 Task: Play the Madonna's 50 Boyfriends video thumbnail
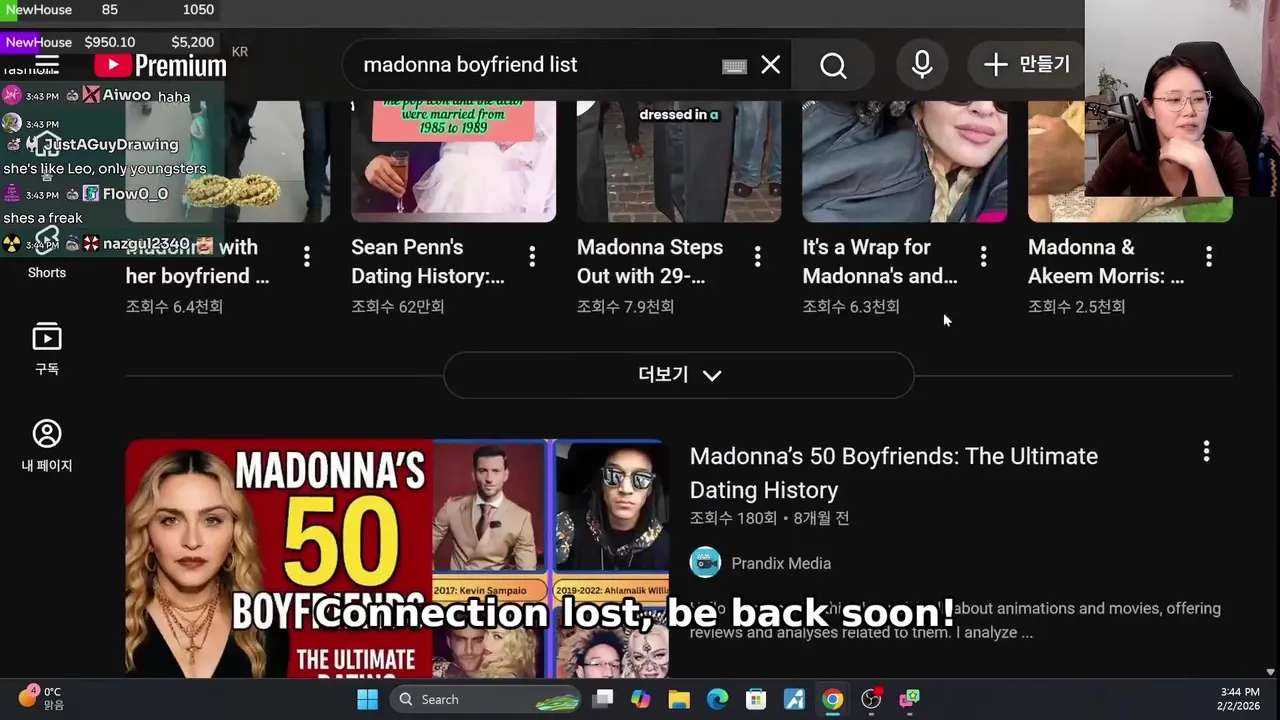[397, 558]
